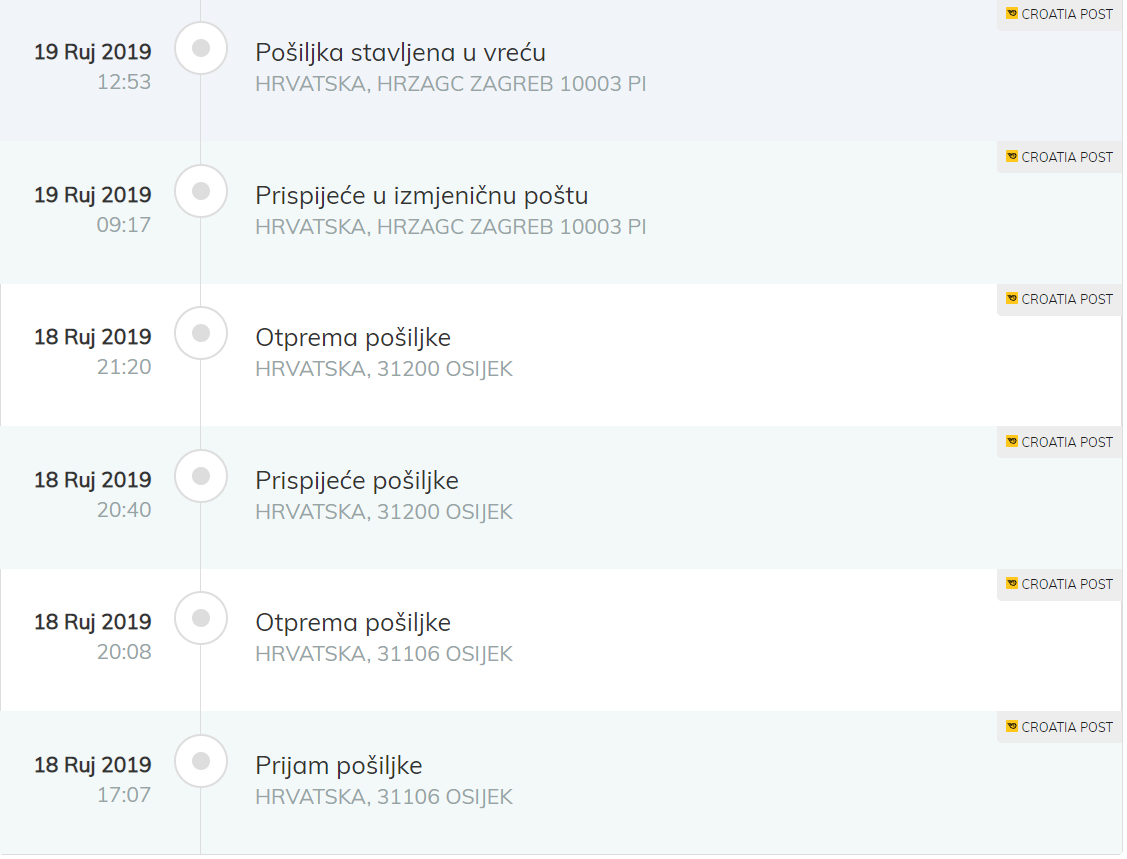Image resolution: width=1127 pixels, height=859 pixels.
Task: Click the Croatia Post badge for 18 Ruj 17:07
Action: [1059, 727]
